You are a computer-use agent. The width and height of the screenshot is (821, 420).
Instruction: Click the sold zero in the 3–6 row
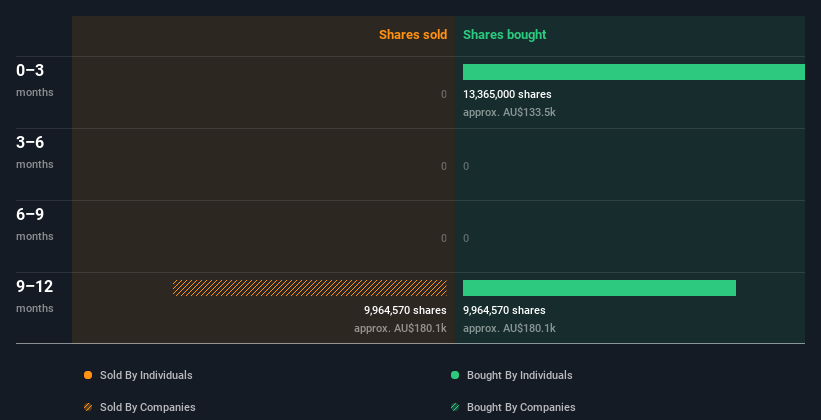pyautogui.click(x=444, y=167)
